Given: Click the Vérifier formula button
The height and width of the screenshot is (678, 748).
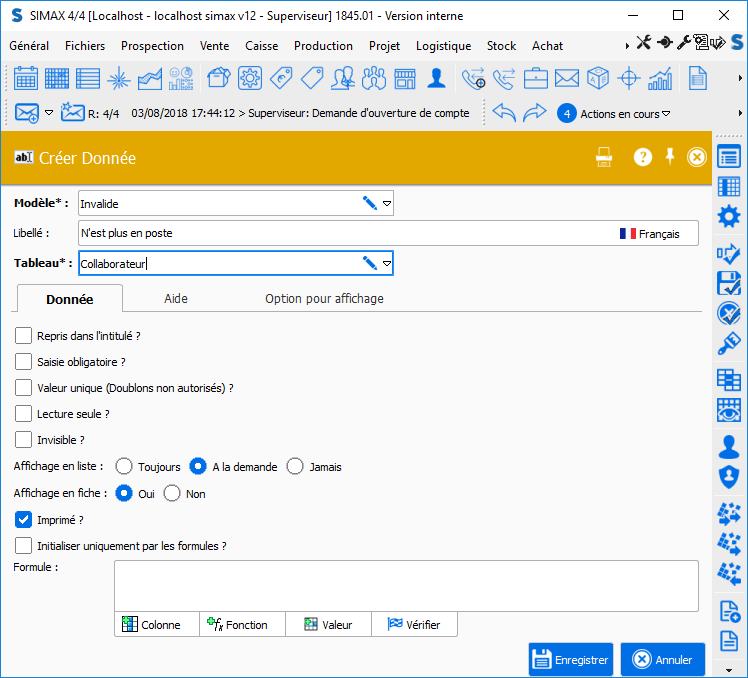Looking at the screenshot, I should pos(414,624).
